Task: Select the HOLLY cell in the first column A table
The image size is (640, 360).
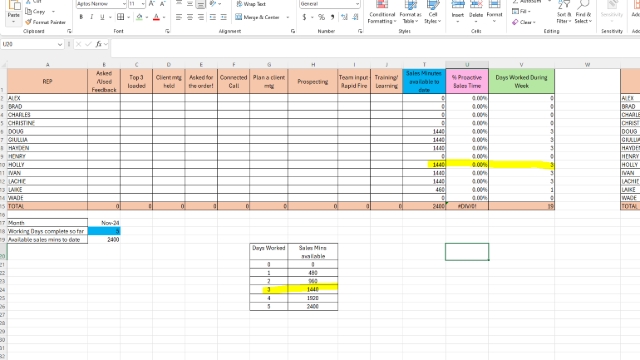Action: click(x=47, y=164)
